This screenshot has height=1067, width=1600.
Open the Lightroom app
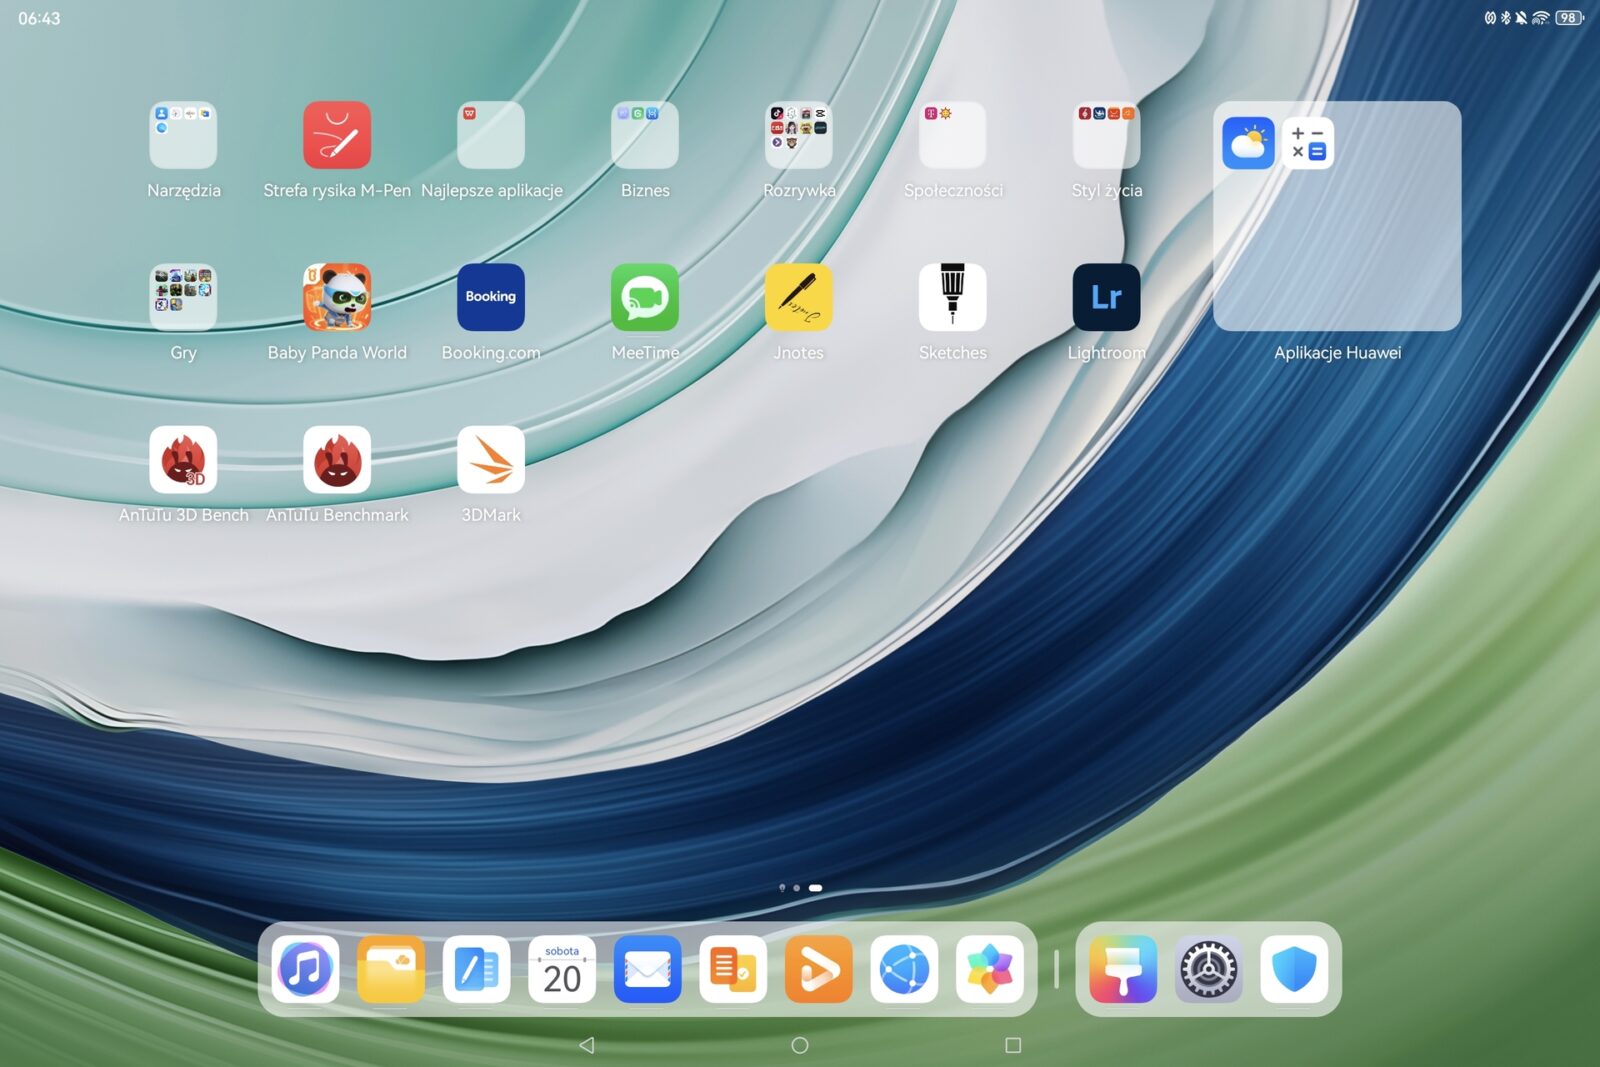tap(1106, 297)
